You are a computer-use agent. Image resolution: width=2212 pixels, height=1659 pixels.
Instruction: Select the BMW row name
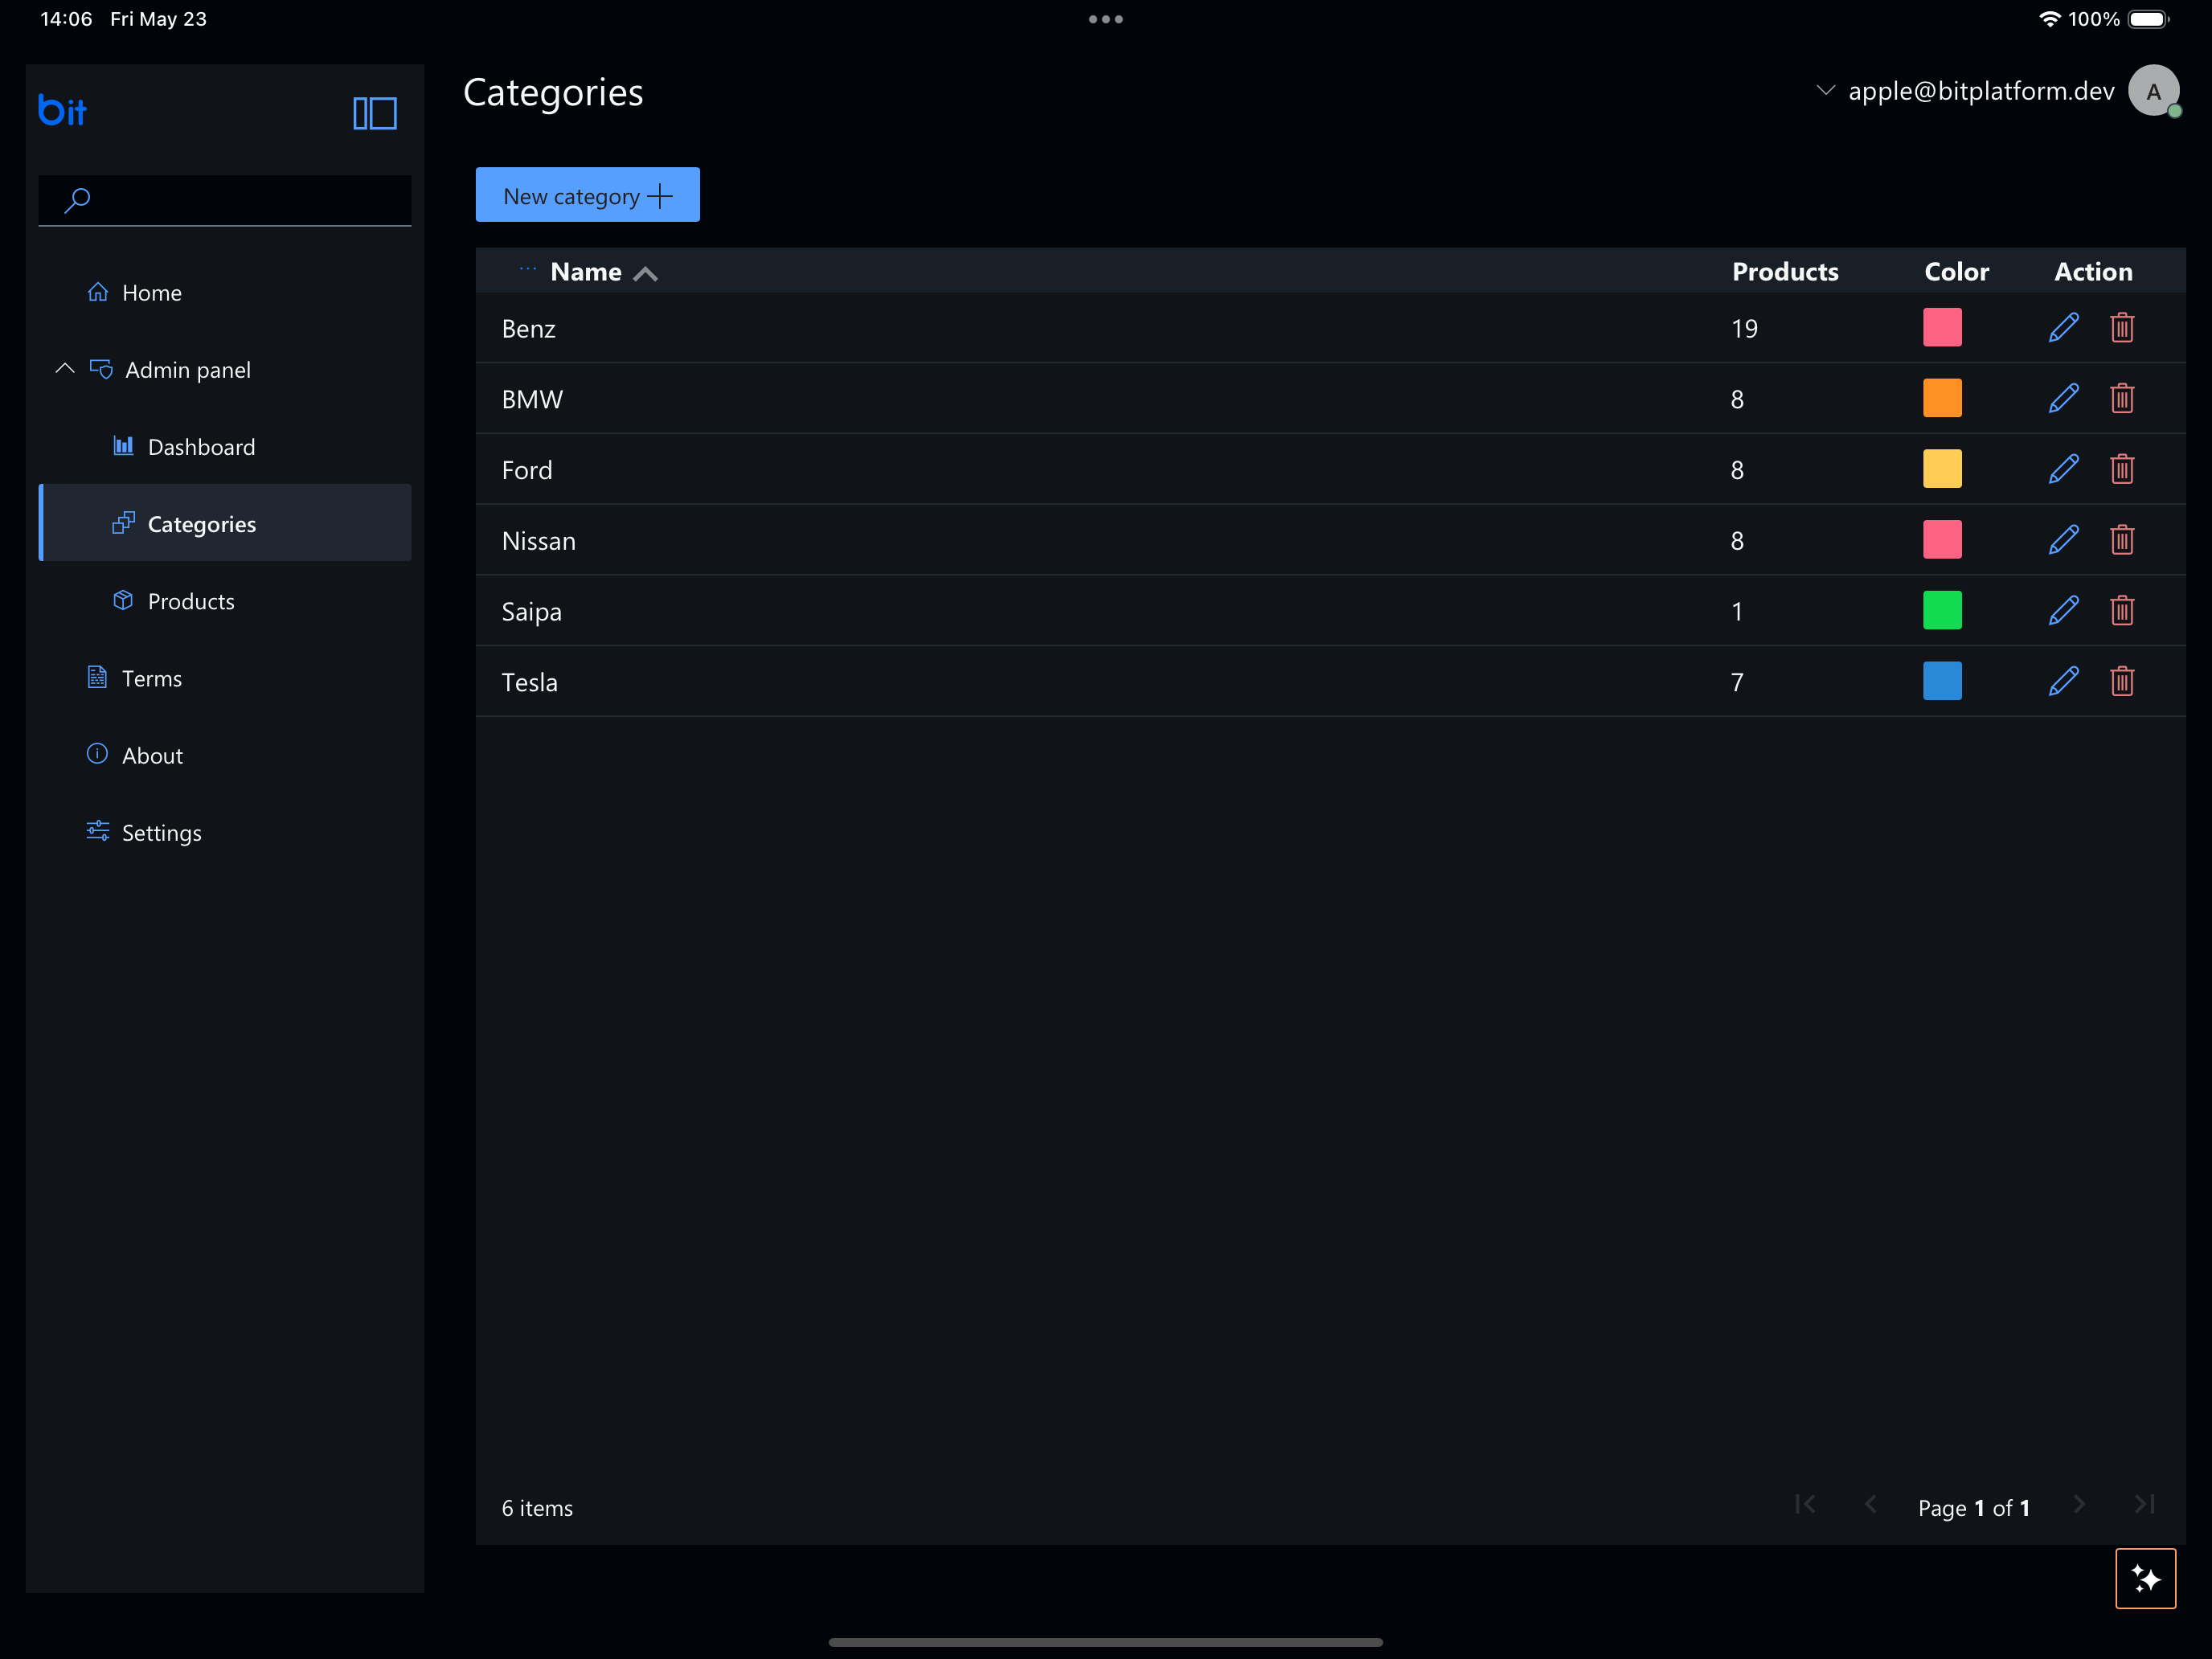click(532, 400)
